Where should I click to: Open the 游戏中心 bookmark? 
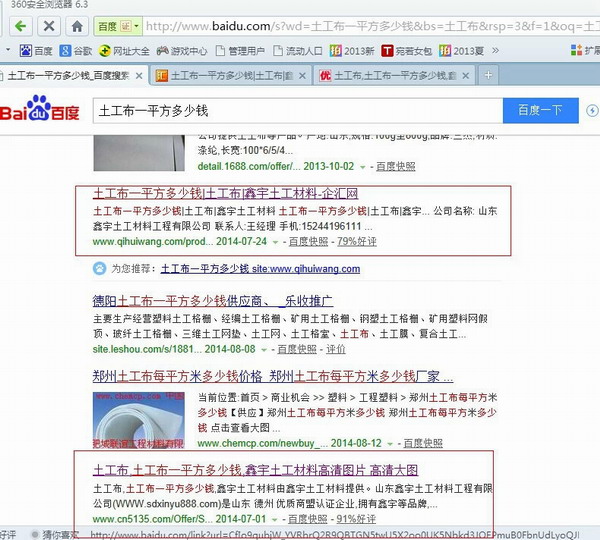182,50
